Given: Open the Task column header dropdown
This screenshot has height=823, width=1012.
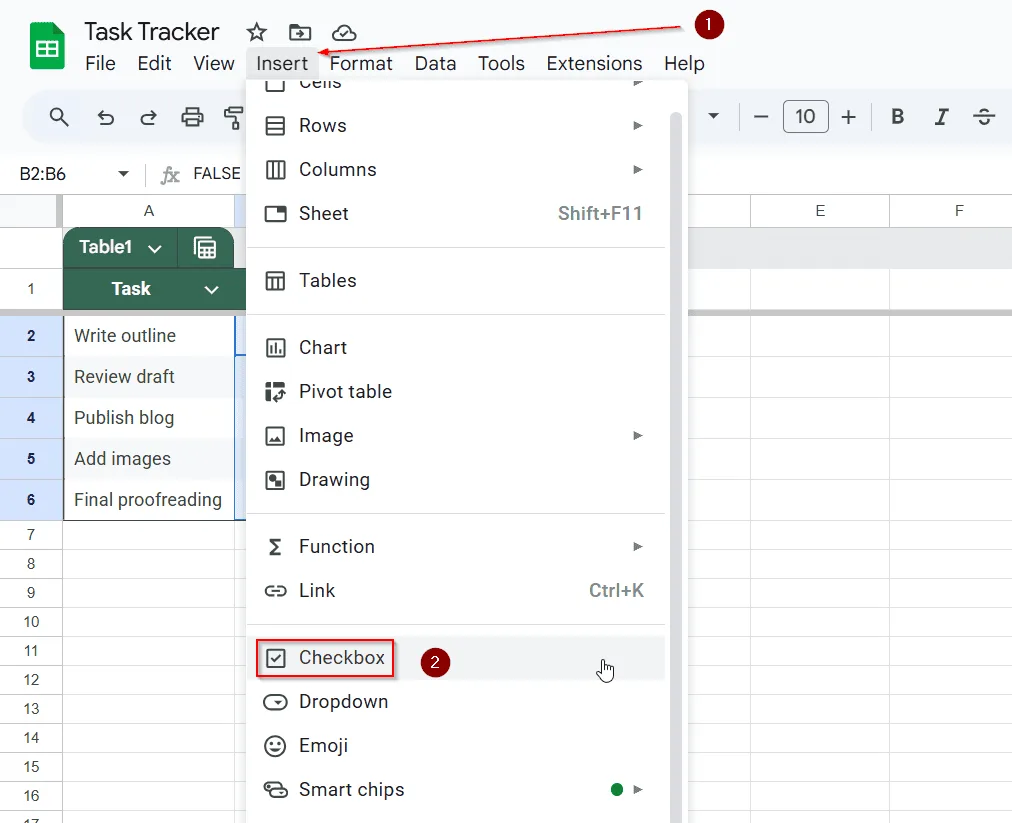Looking at the screenshot, I should tap(212, 290).
